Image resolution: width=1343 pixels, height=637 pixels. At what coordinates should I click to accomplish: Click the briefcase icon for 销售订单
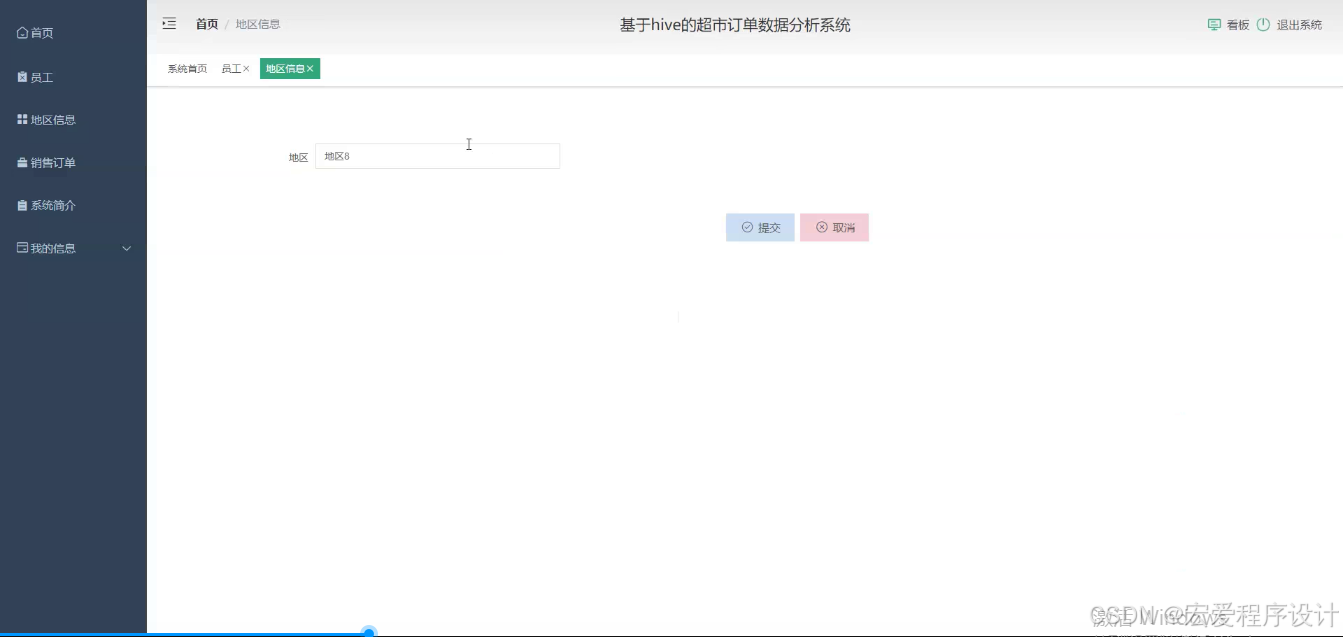pyautogui.click(x=22, y=162)
